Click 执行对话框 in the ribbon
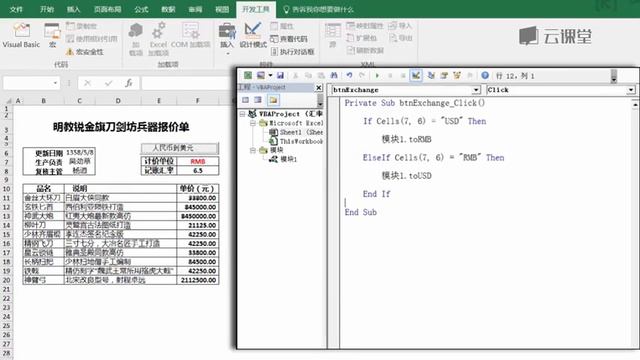Image resolution: width=640 pixels, height=360 pixels. (292, 52)
